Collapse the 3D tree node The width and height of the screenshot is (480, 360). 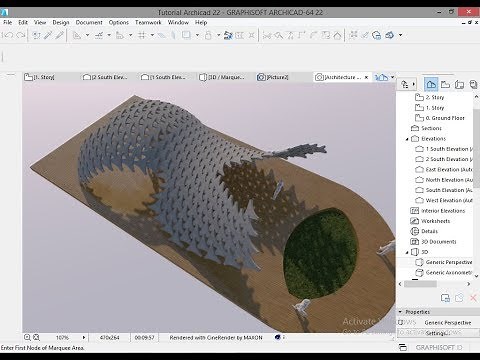click(x=407, y=252)
